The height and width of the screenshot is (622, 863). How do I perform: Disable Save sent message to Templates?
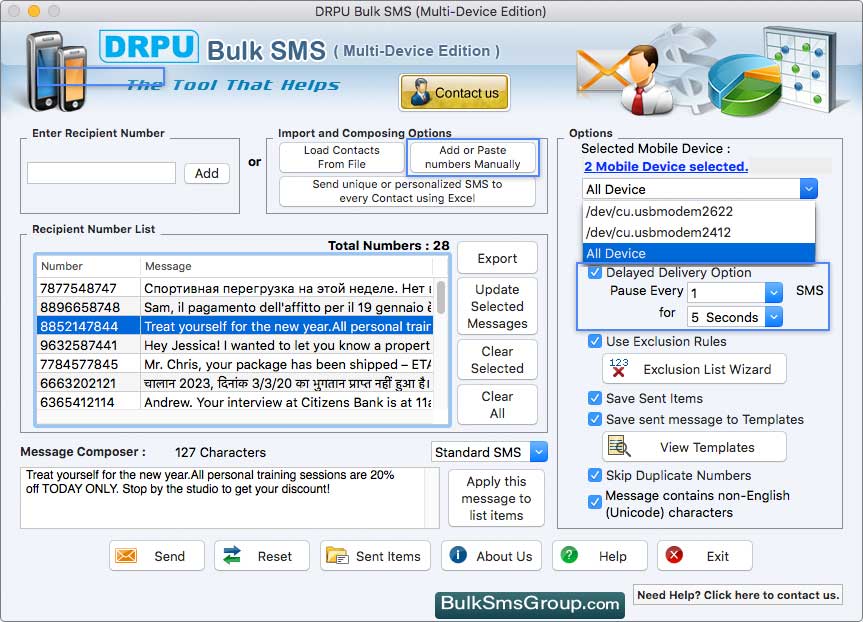(594, 419)
